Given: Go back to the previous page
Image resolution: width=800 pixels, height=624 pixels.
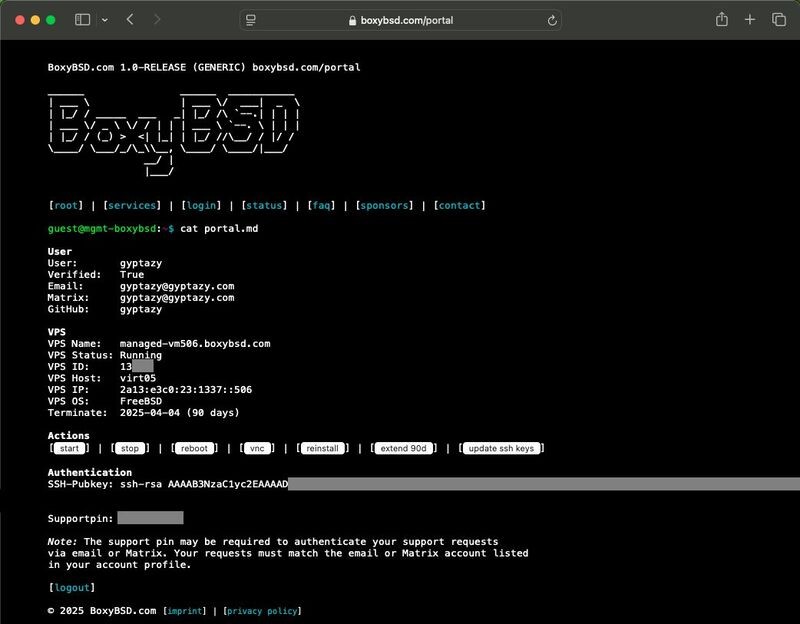Looking at the screenshot, I should [130, 20].
